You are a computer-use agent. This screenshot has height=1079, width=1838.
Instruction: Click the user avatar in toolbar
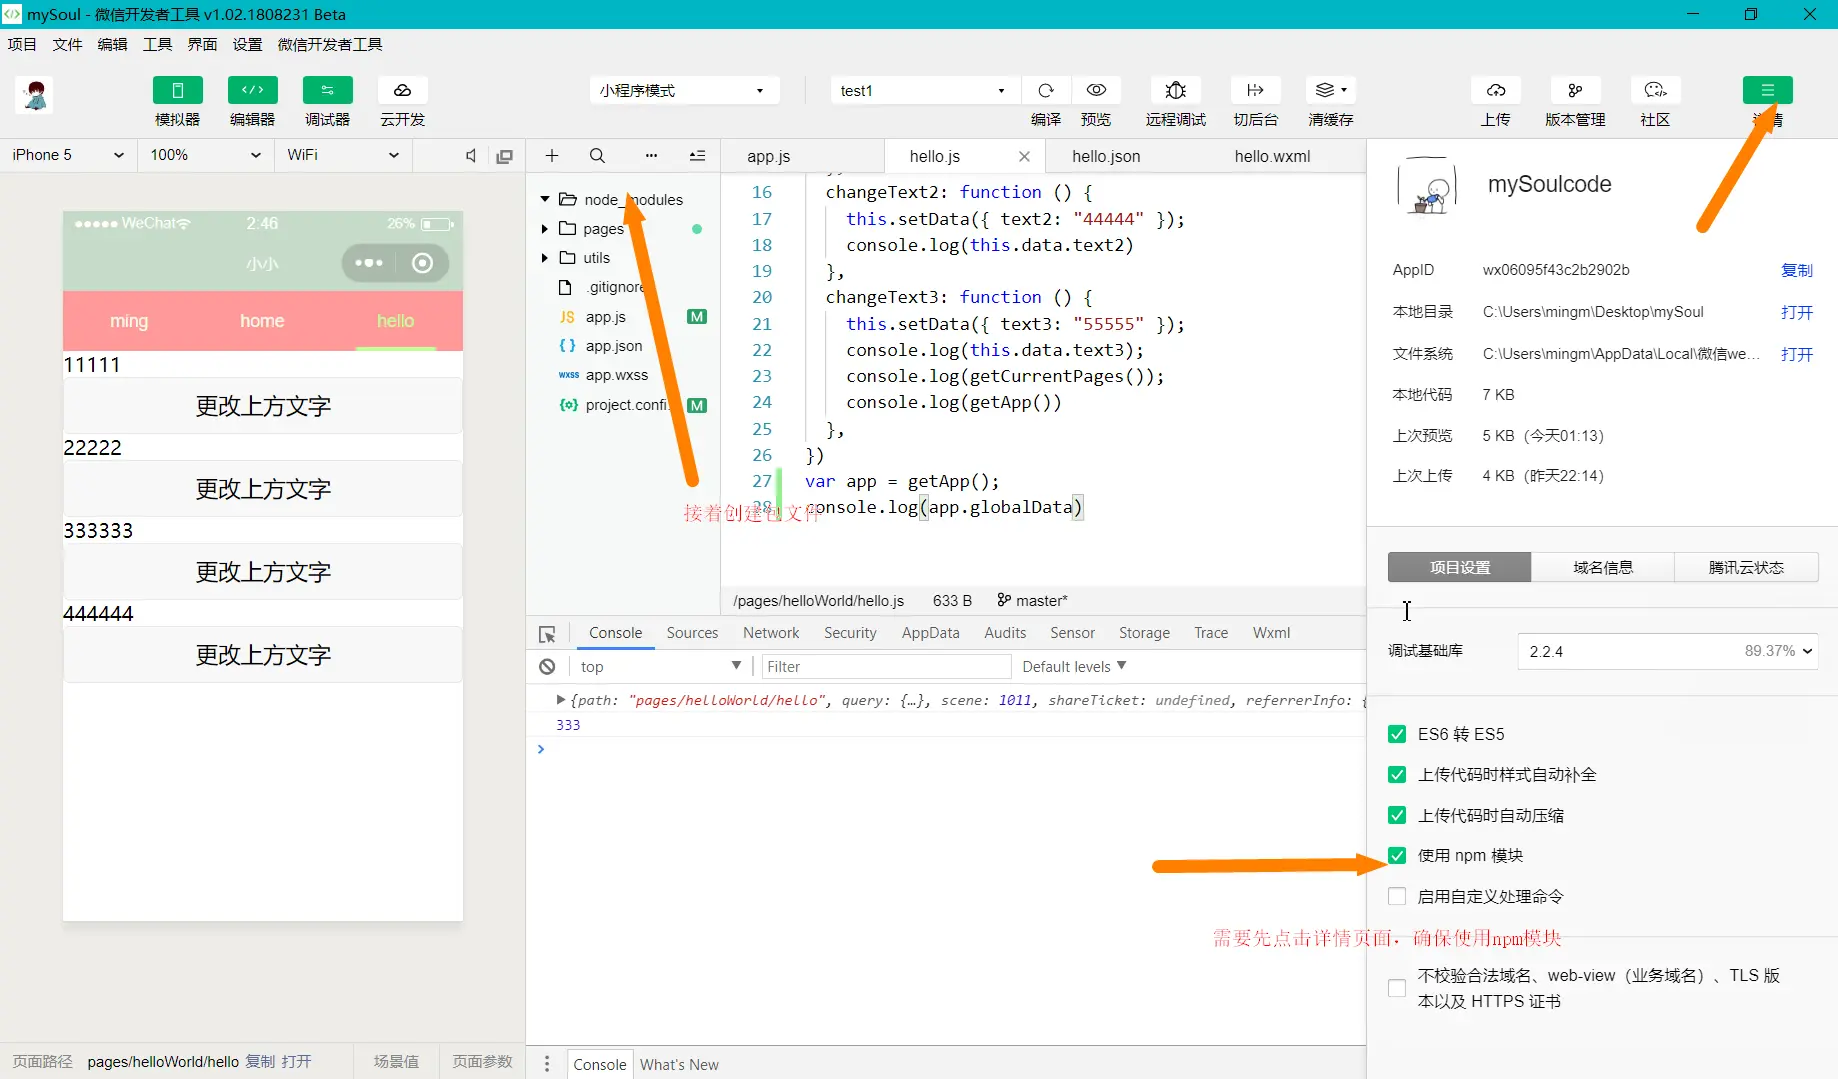35,95
